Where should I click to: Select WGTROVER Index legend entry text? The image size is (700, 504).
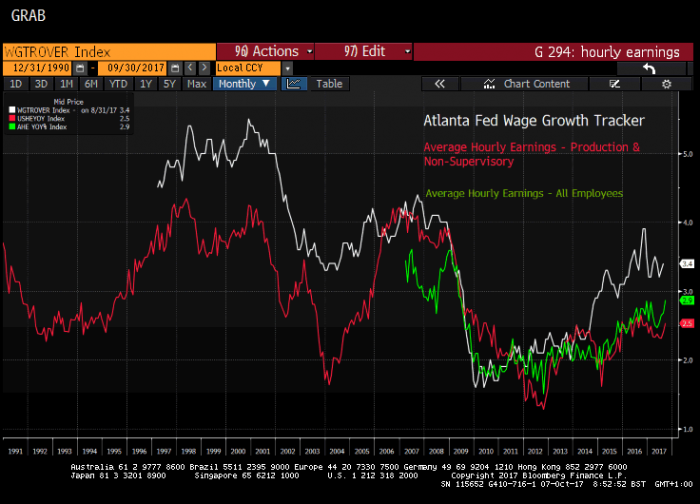point(44,110)
